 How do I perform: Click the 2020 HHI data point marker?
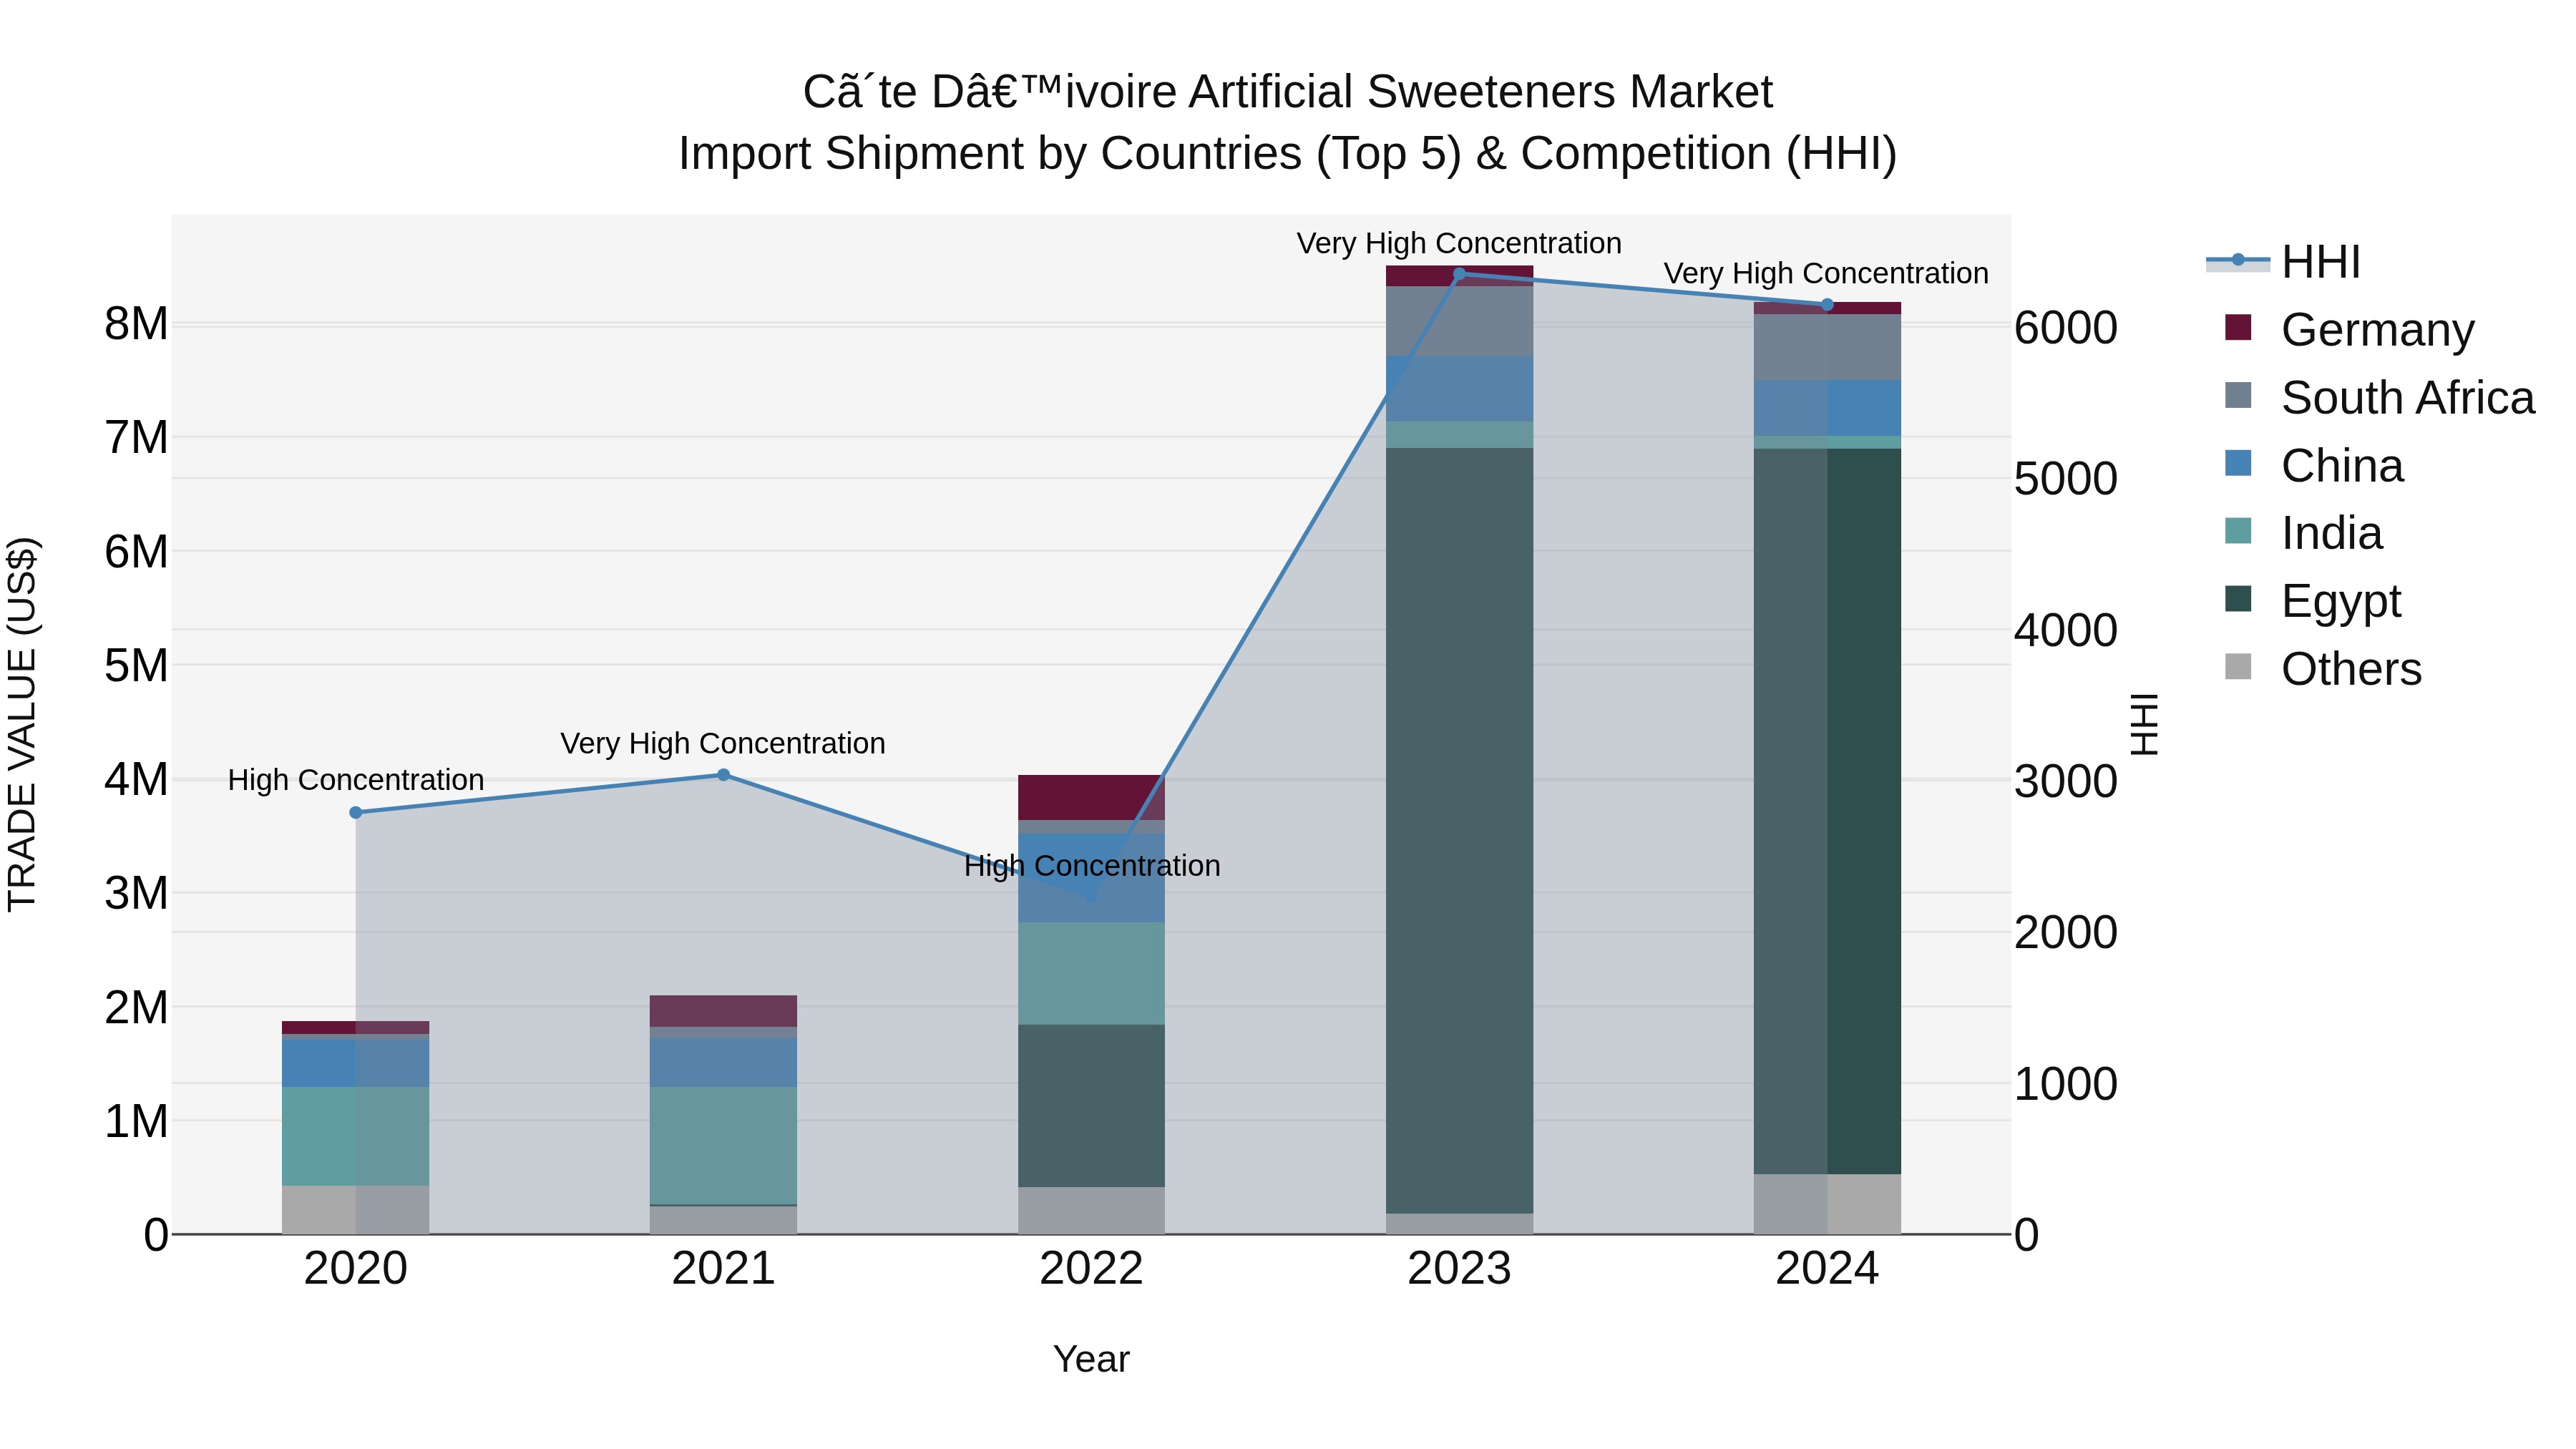pyautogui.click(x=356, y=813)
